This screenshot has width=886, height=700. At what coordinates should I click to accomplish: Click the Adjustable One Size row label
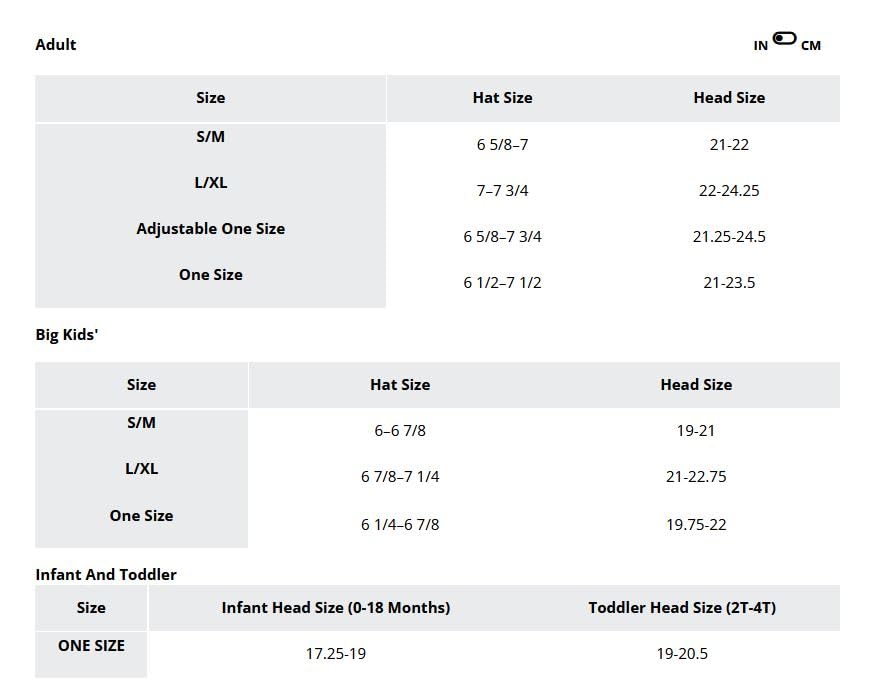click(x=210, y=229)
